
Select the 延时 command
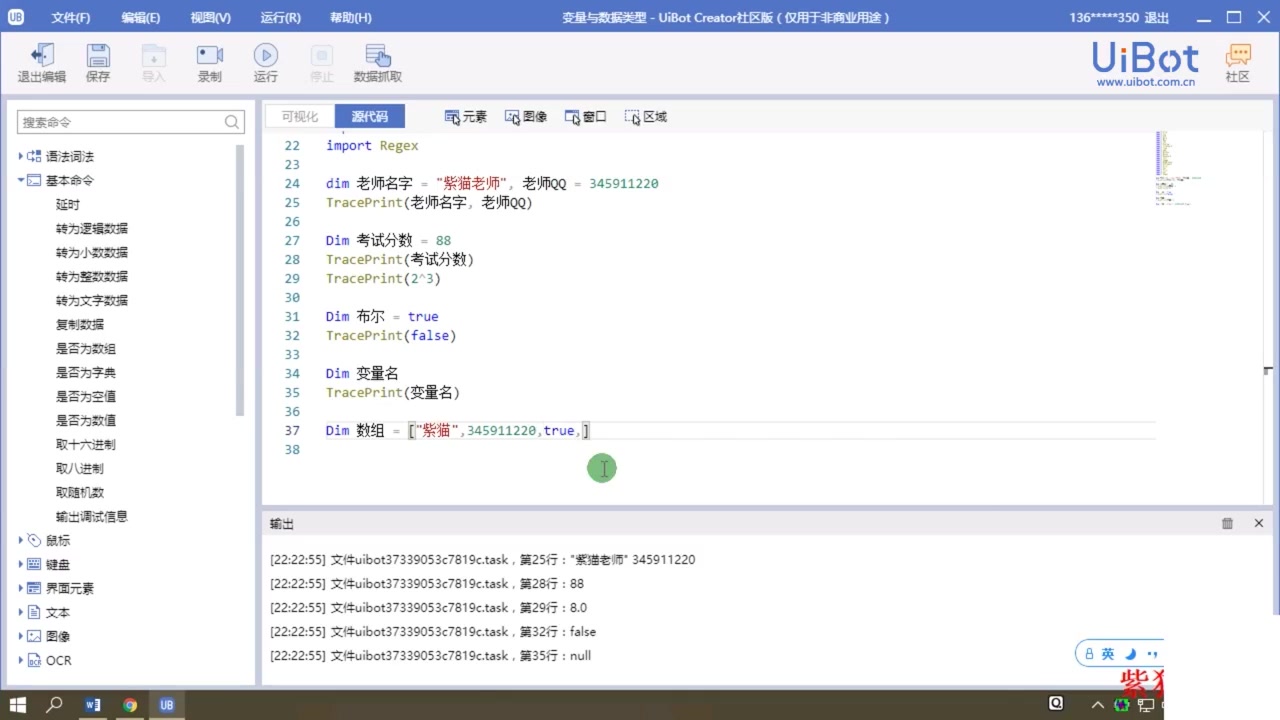(68, 205)
